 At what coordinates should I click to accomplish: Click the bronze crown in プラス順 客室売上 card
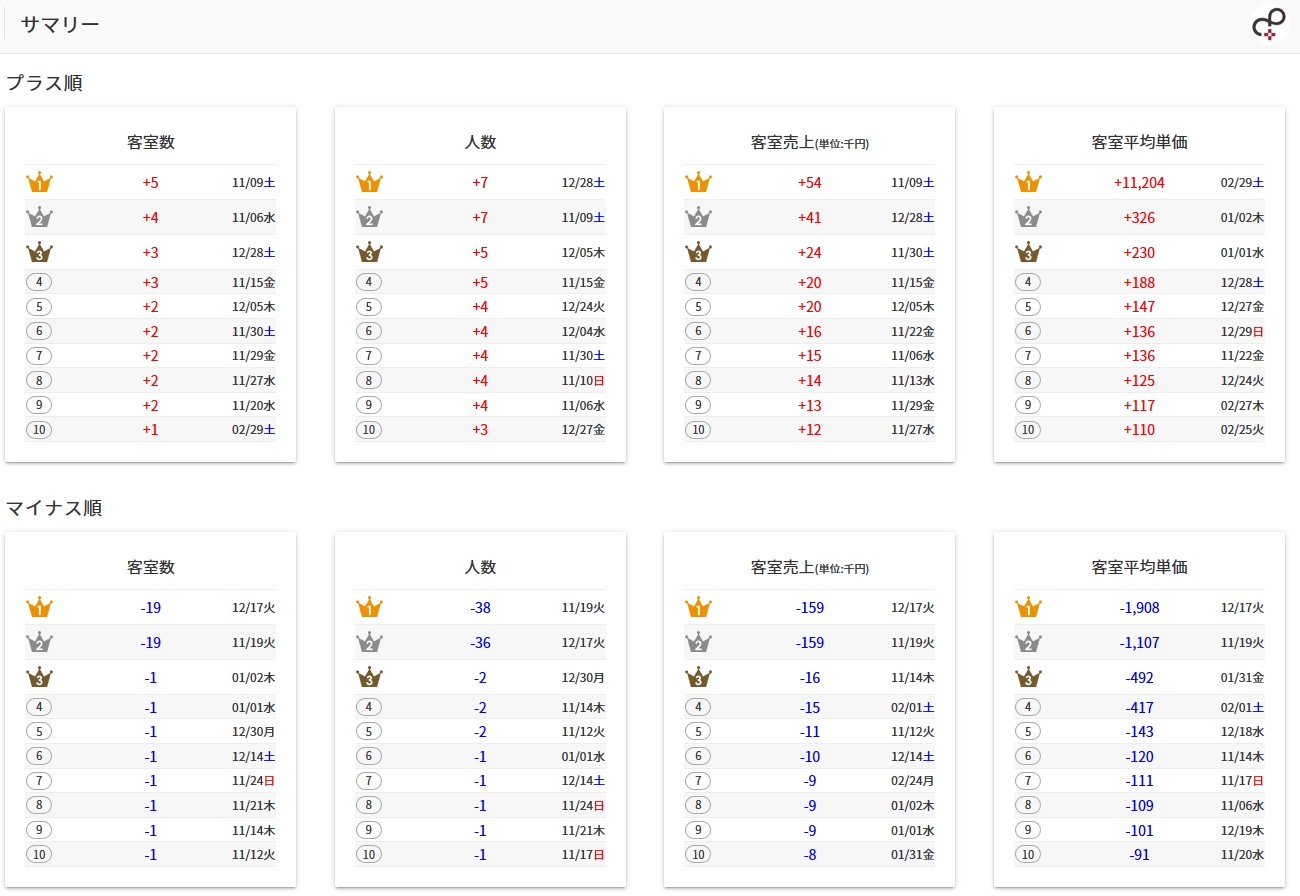point(698,253)
